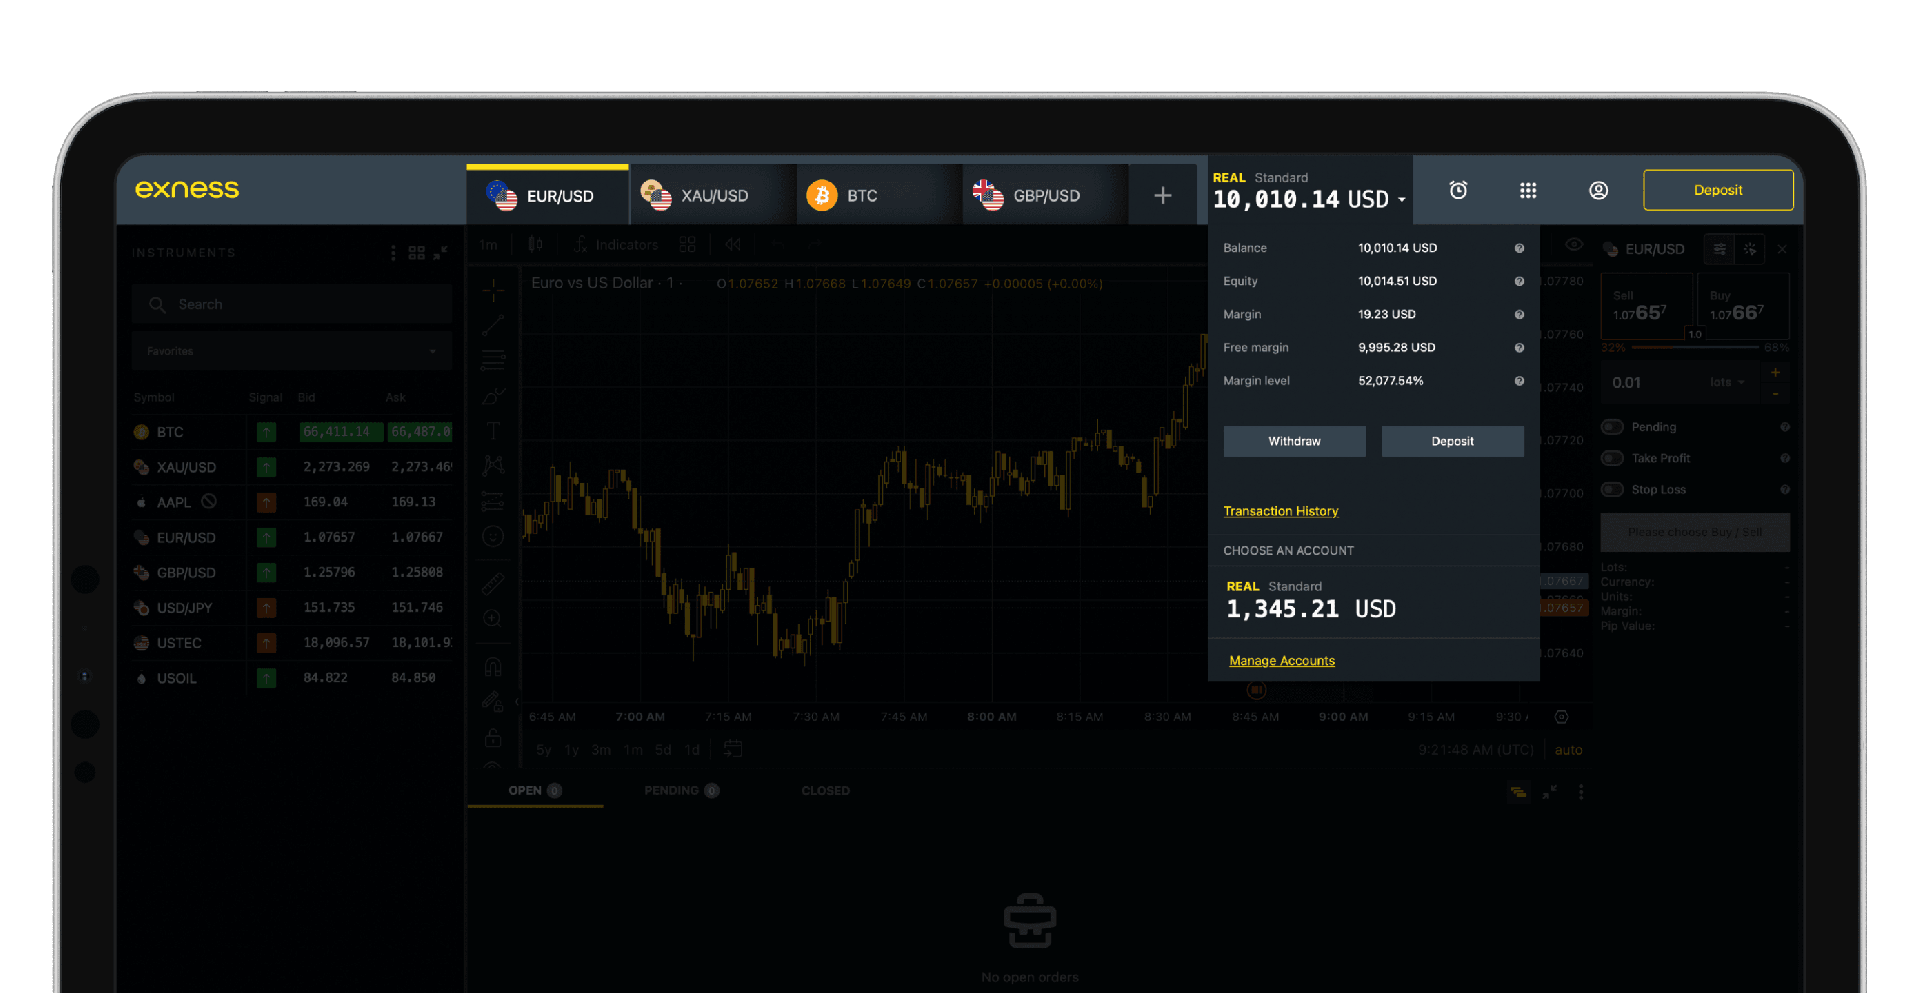This screenshot has height=993, width=1920.
Task: Click the info icon beside Free margin
Action: click(1519, 348)
